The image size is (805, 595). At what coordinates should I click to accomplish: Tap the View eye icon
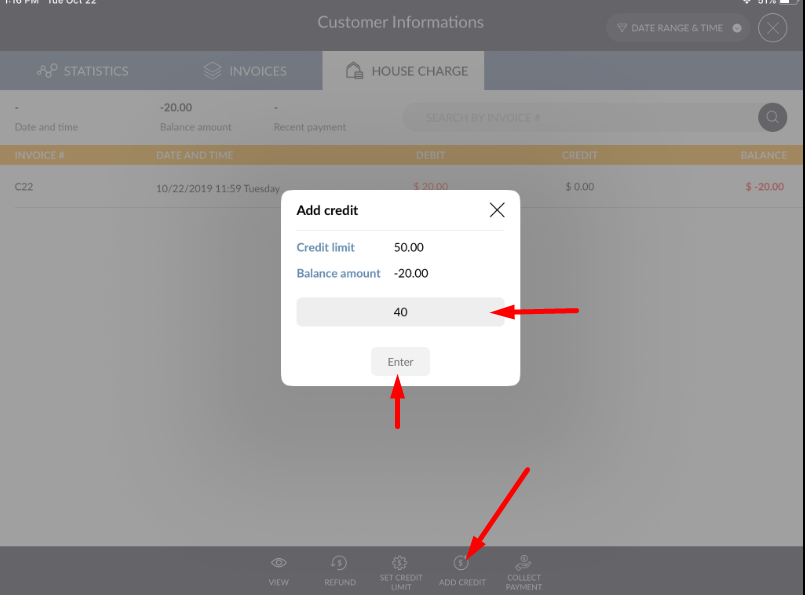[279, 563]
